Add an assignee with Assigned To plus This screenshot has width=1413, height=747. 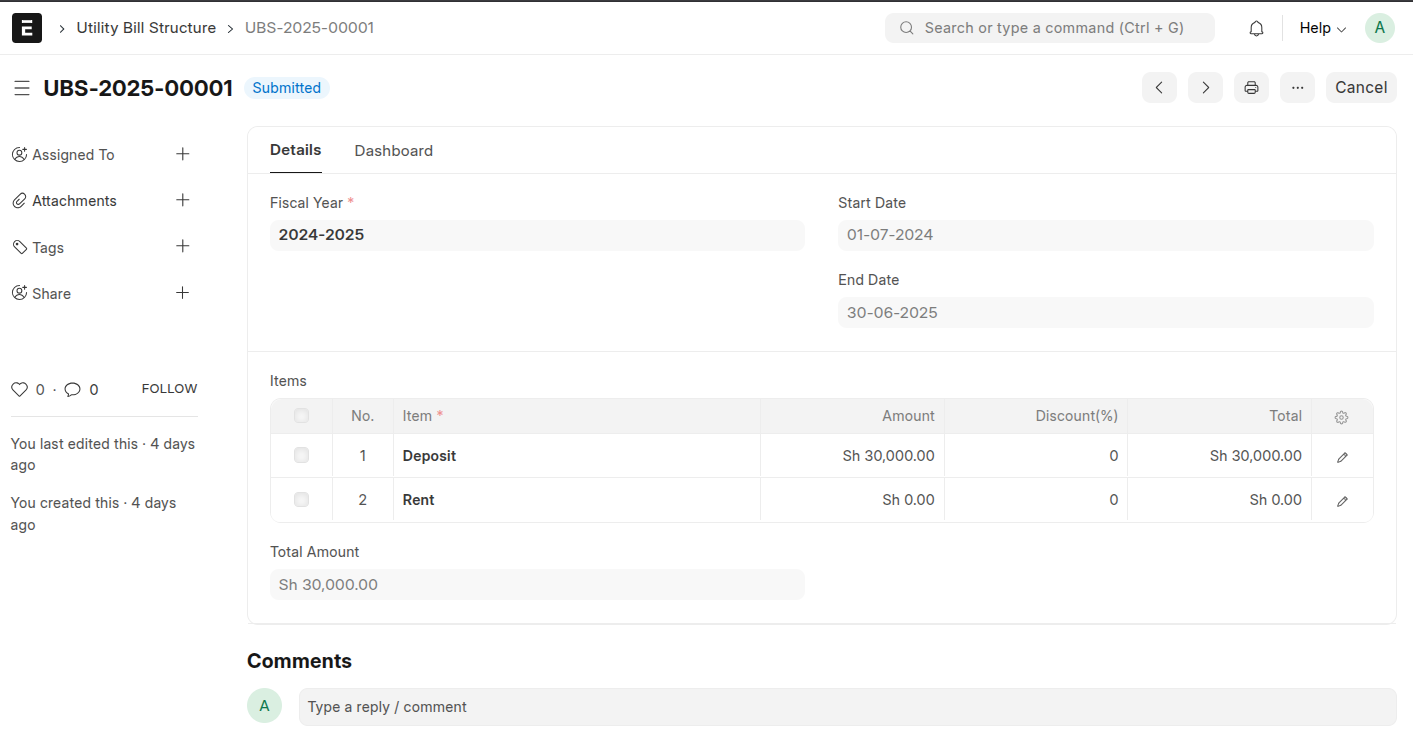tap(183, 154)
